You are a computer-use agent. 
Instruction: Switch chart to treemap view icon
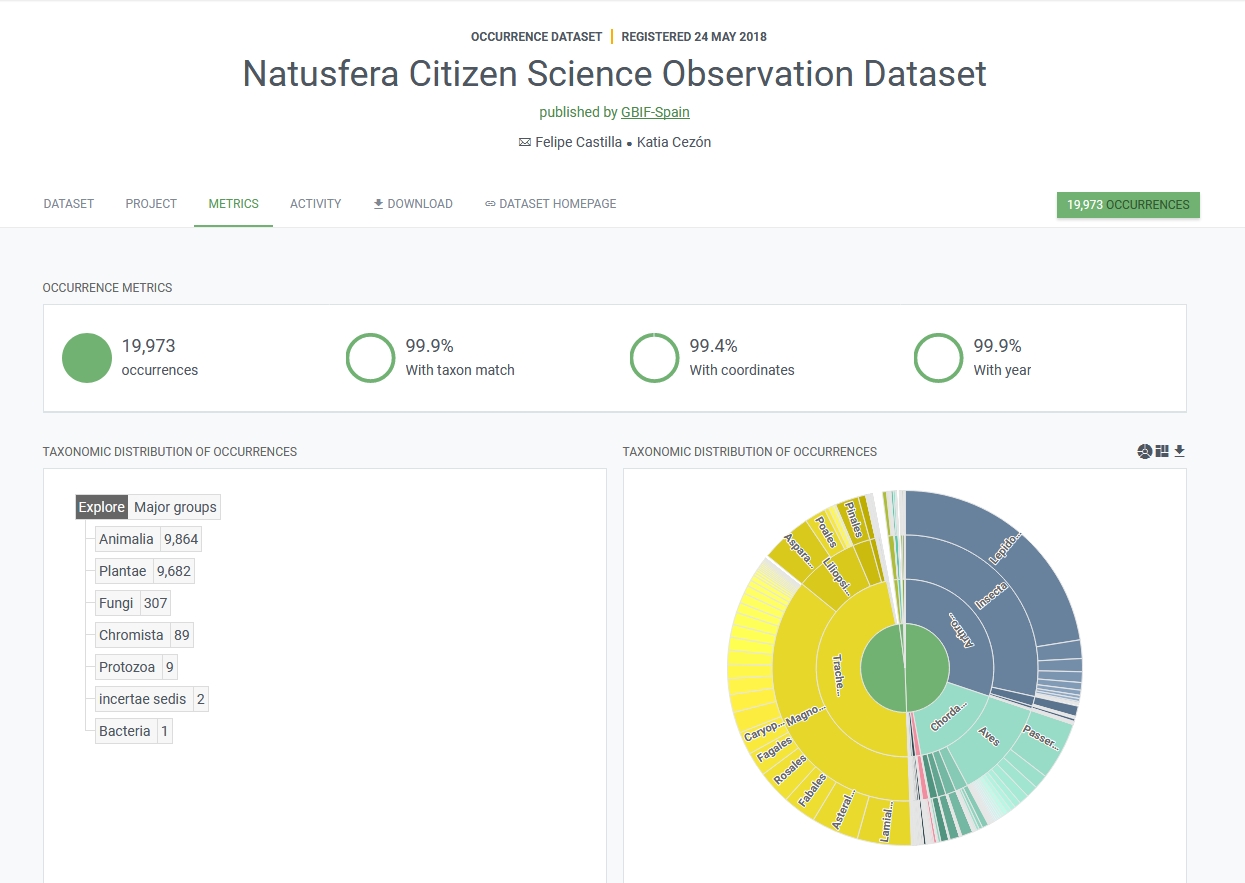coord(1161,452)
